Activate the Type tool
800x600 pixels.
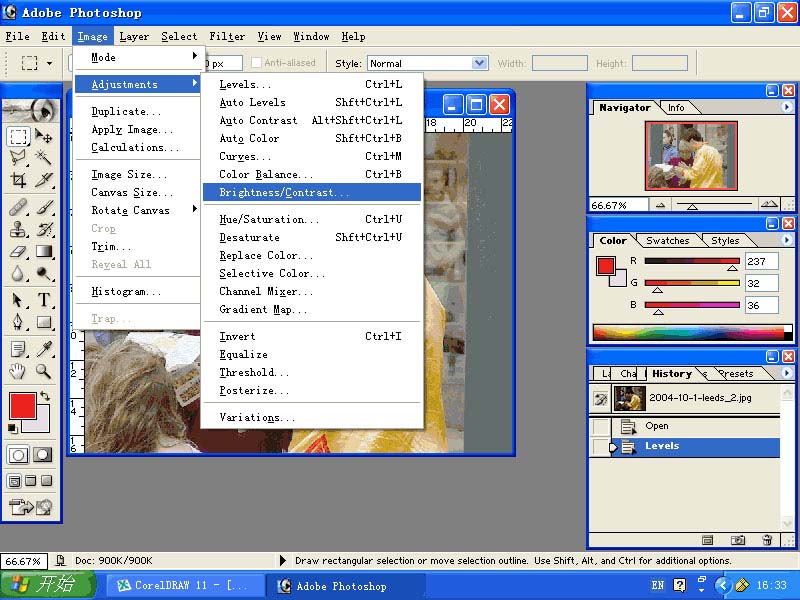pyautogui.click(x=44, y=301)
